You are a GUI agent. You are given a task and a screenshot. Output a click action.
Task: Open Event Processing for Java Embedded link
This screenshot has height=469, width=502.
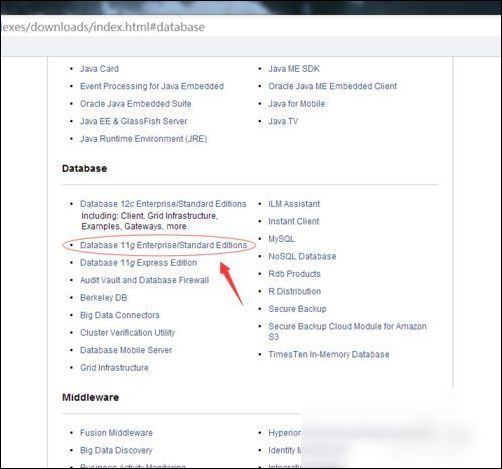(152, 86)
